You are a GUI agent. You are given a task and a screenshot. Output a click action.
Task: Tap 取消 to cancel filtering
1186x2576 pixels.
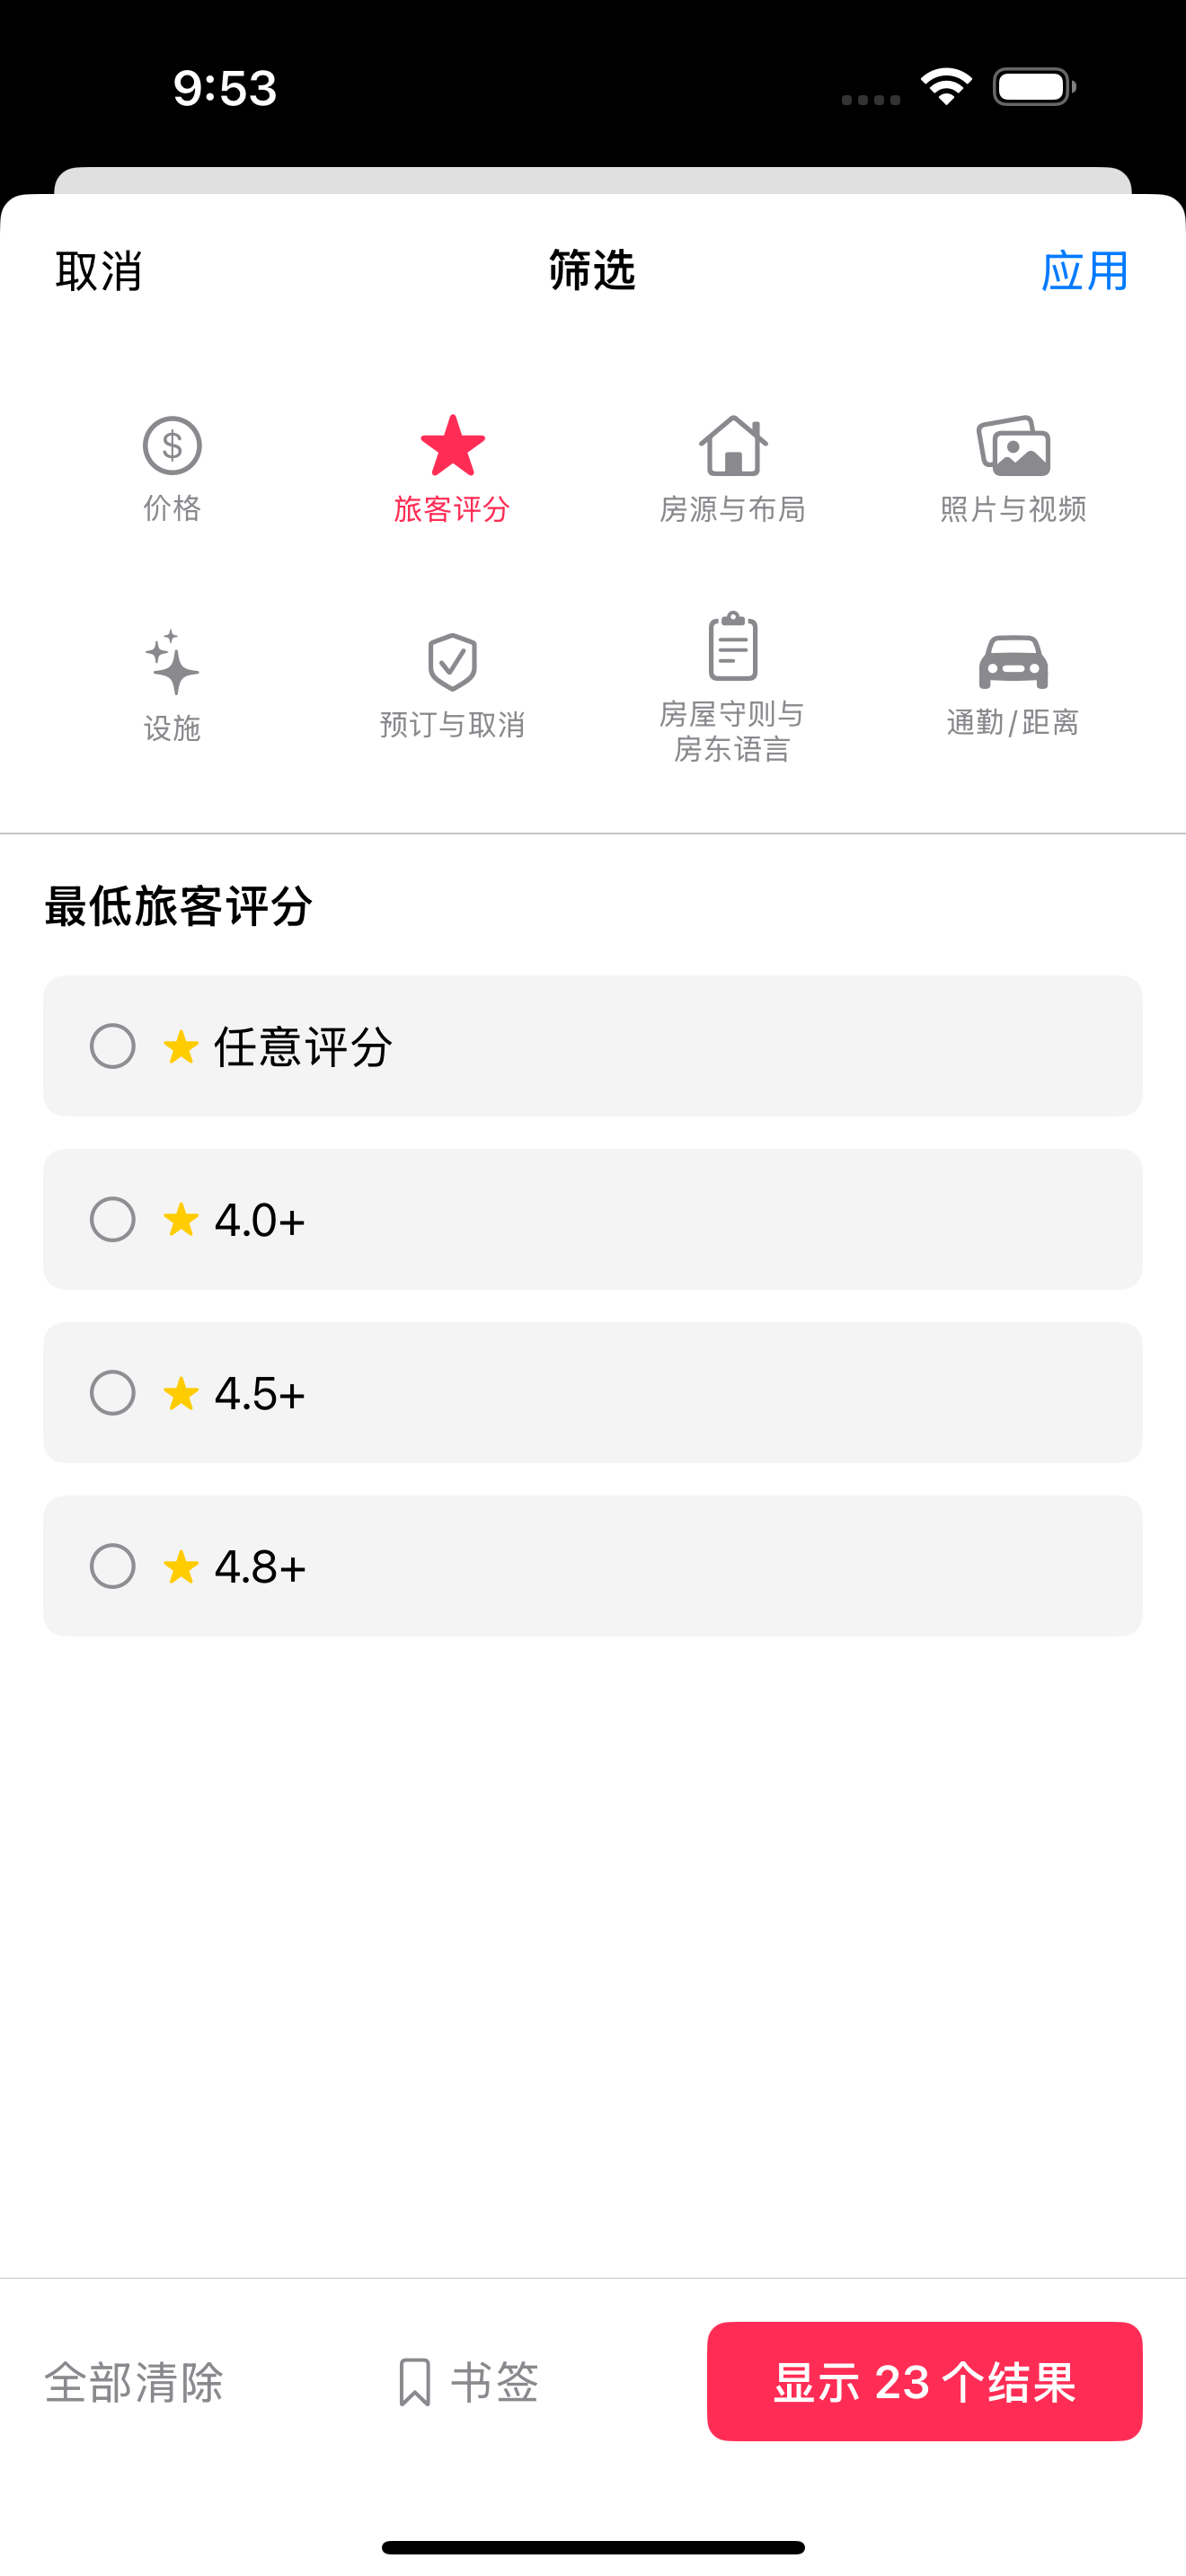point(99,271)
